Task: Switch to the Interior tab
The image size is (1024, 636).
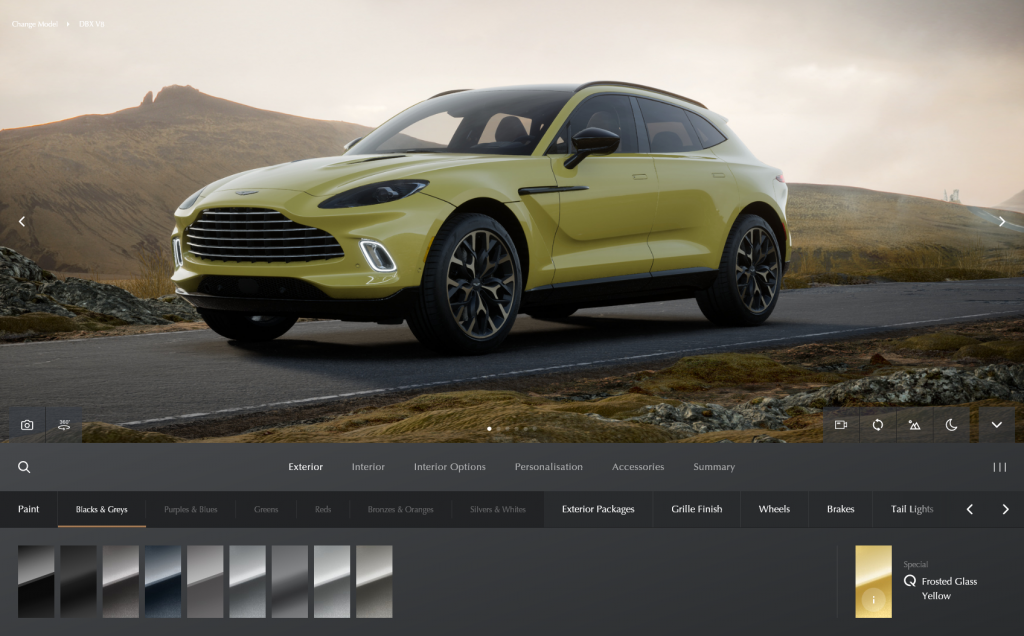Action: pyautogui.click(x=368, y=466)
